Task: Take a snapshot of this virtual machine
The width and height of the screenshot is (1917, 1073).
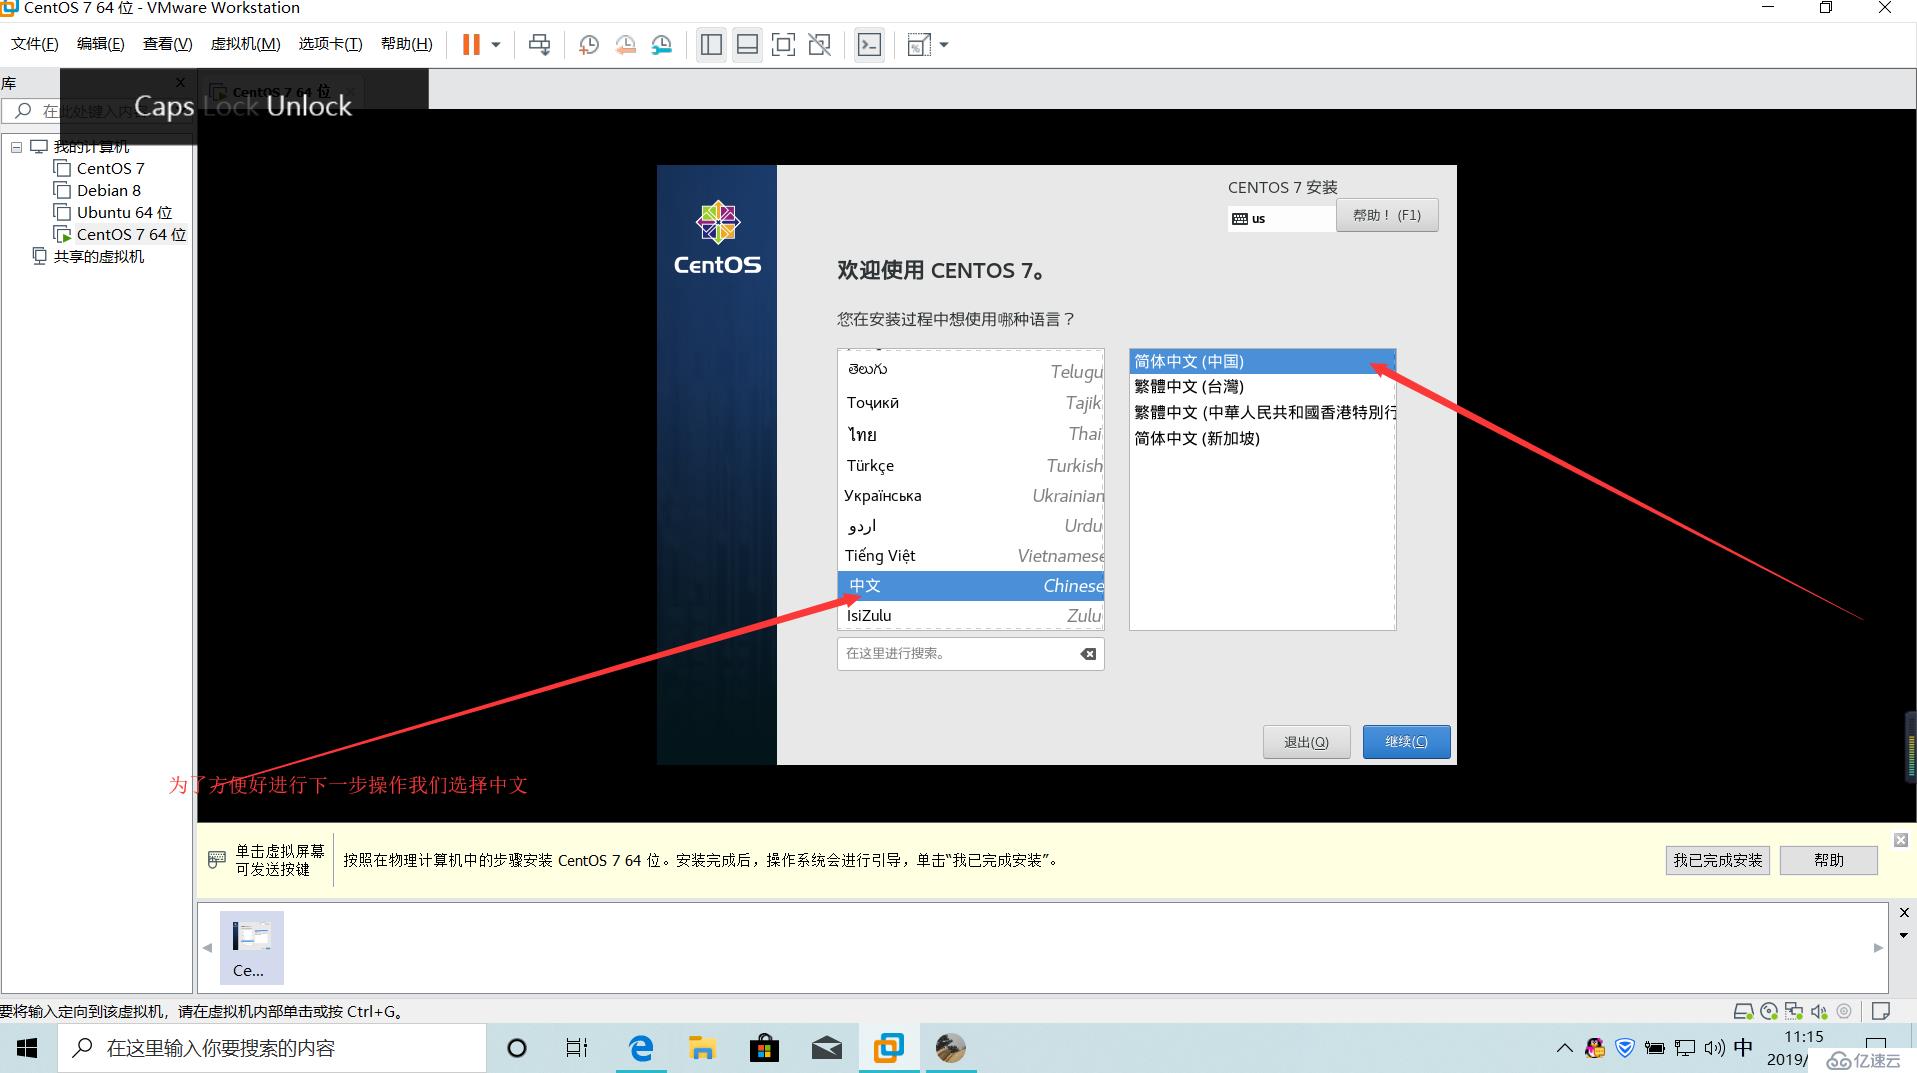Action: point(589,45)
